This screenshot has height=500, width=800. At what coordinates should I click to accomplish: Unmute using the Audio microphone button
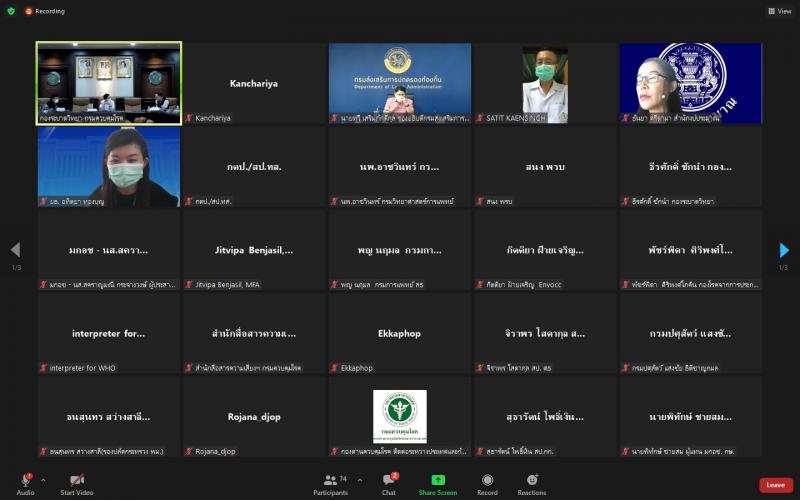click(x=25, y=484)
